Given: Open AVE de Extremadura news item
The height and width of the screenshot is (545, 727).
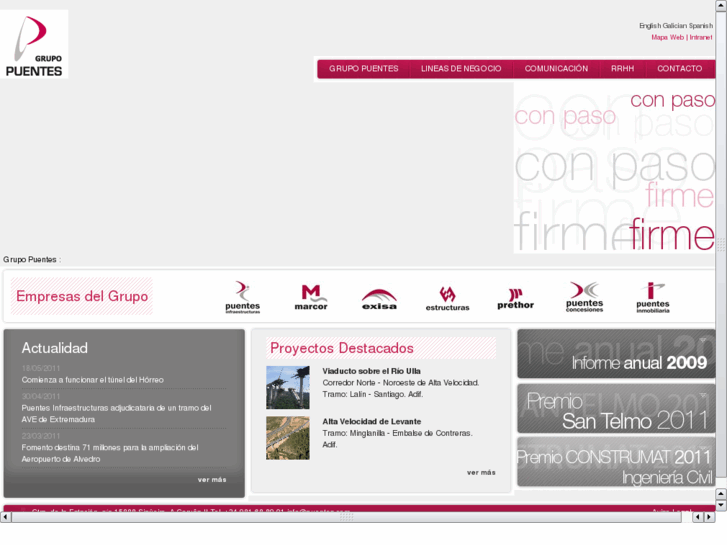Looking at the screenshot, I should [x=116, y=414].
